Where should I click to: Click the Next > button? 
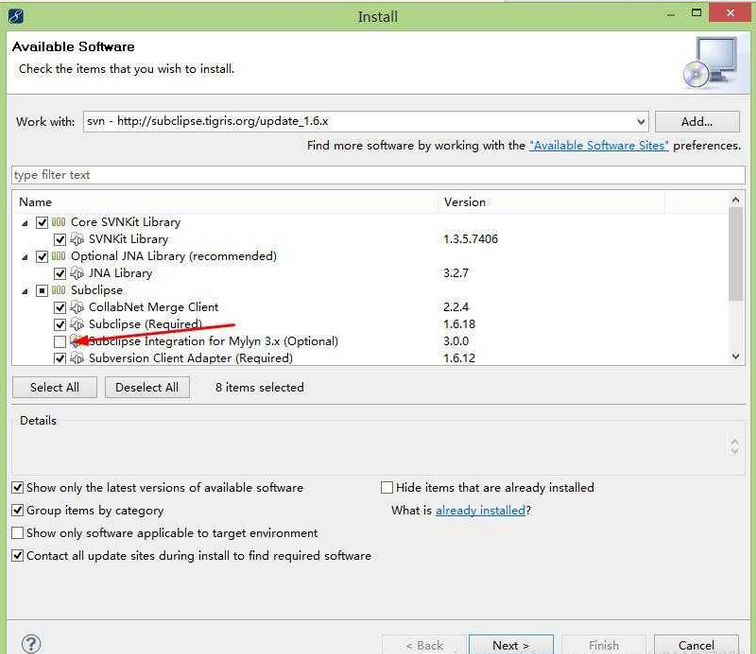point(511,645)
